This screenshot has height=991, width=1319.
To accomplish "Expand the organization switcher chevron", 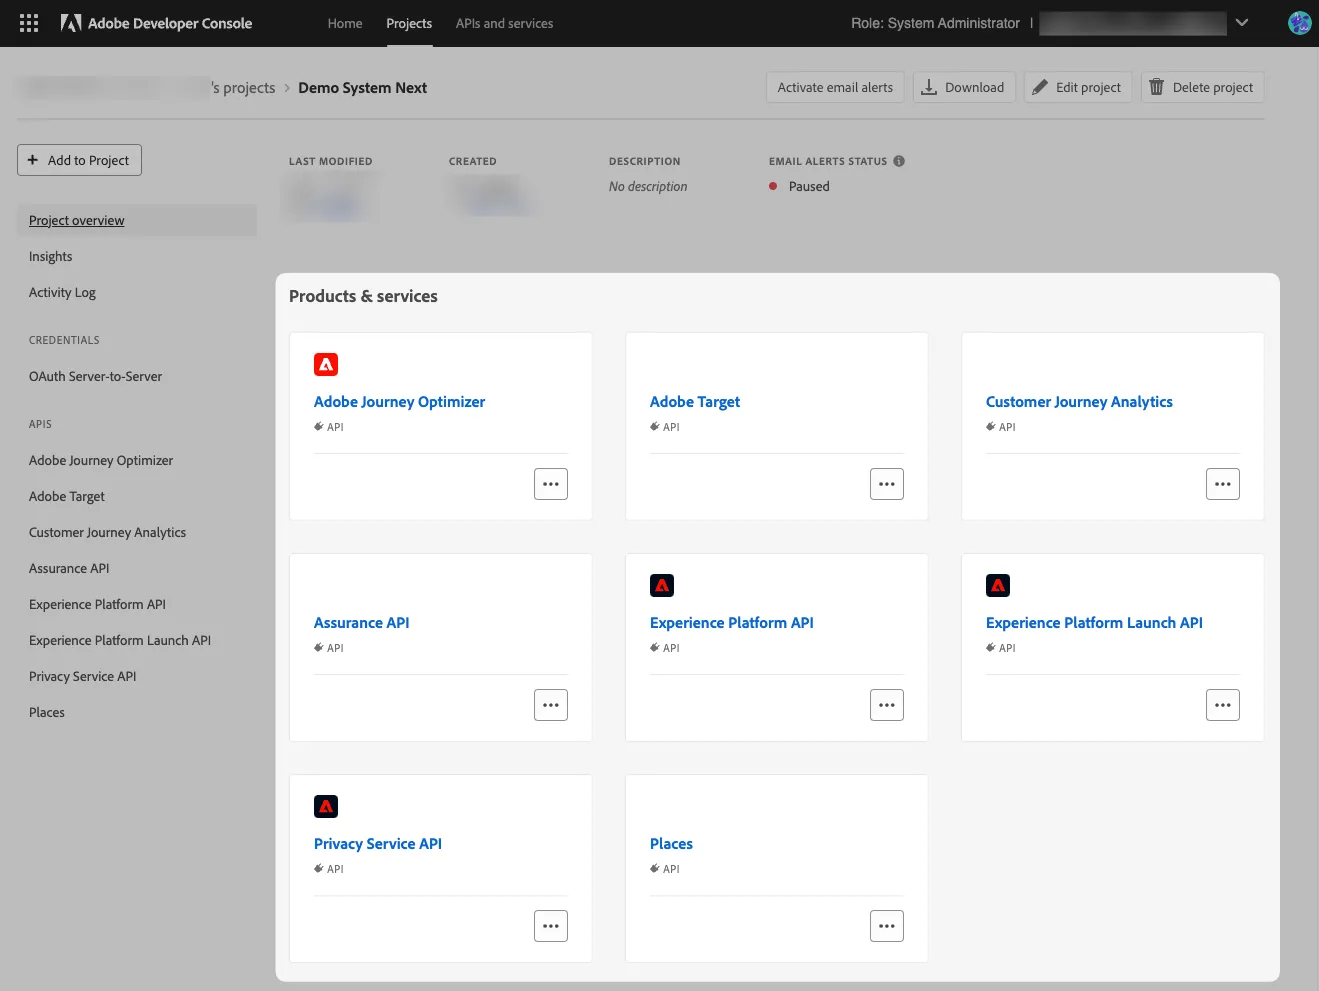I will 1242,23.
